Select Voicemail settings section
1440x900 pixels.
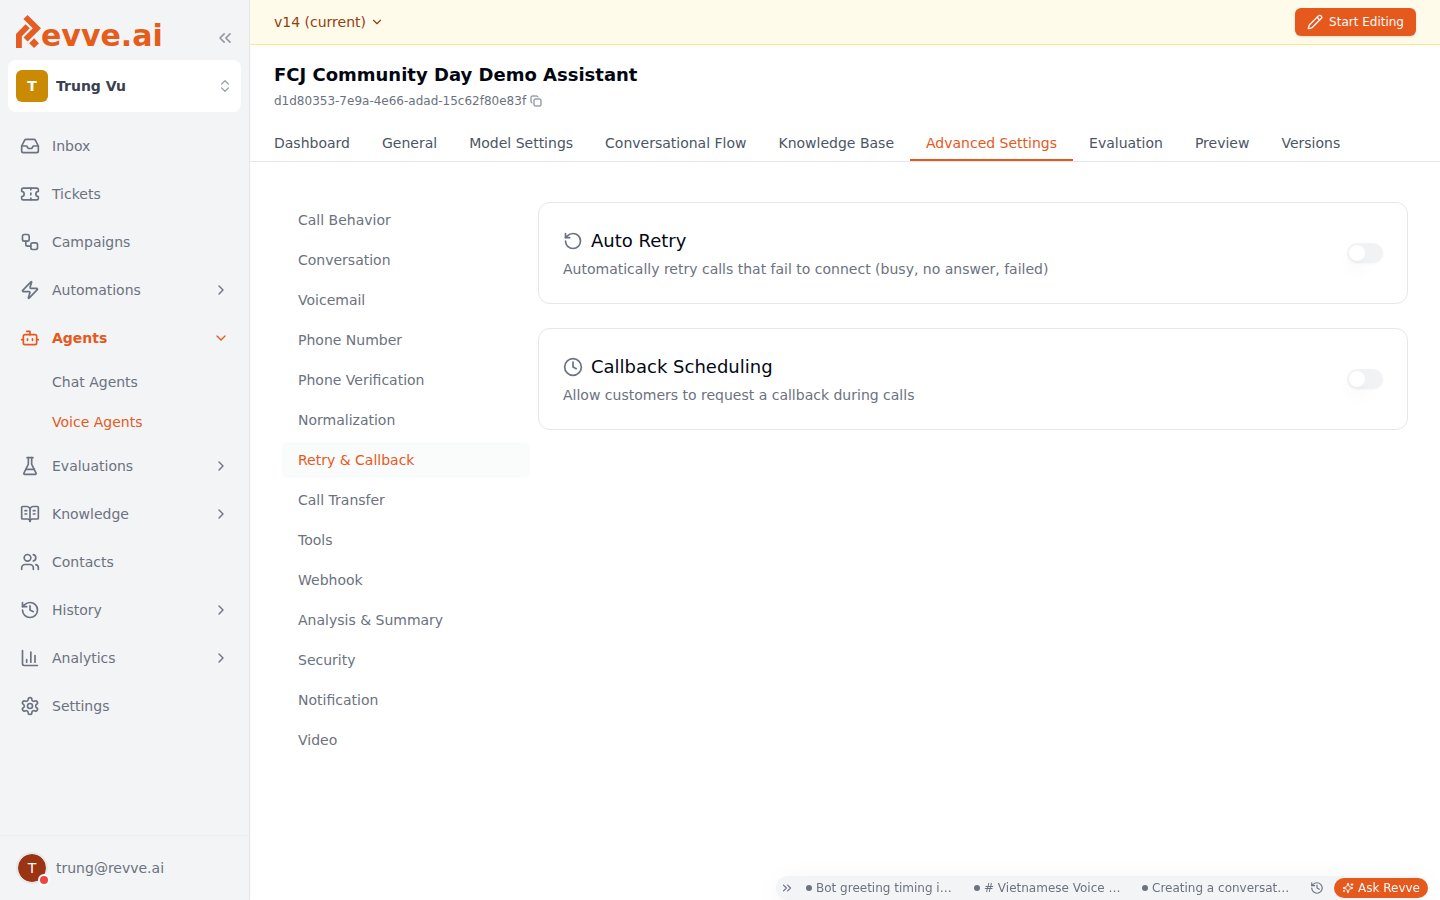pos(406,300)
